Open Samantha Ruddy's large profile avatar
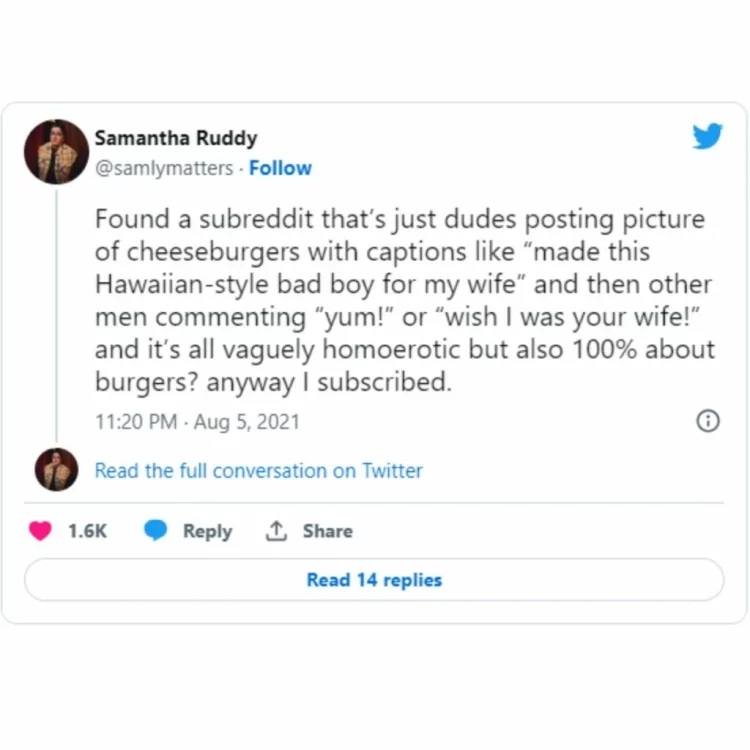750x750 pixels. (56, 152)
